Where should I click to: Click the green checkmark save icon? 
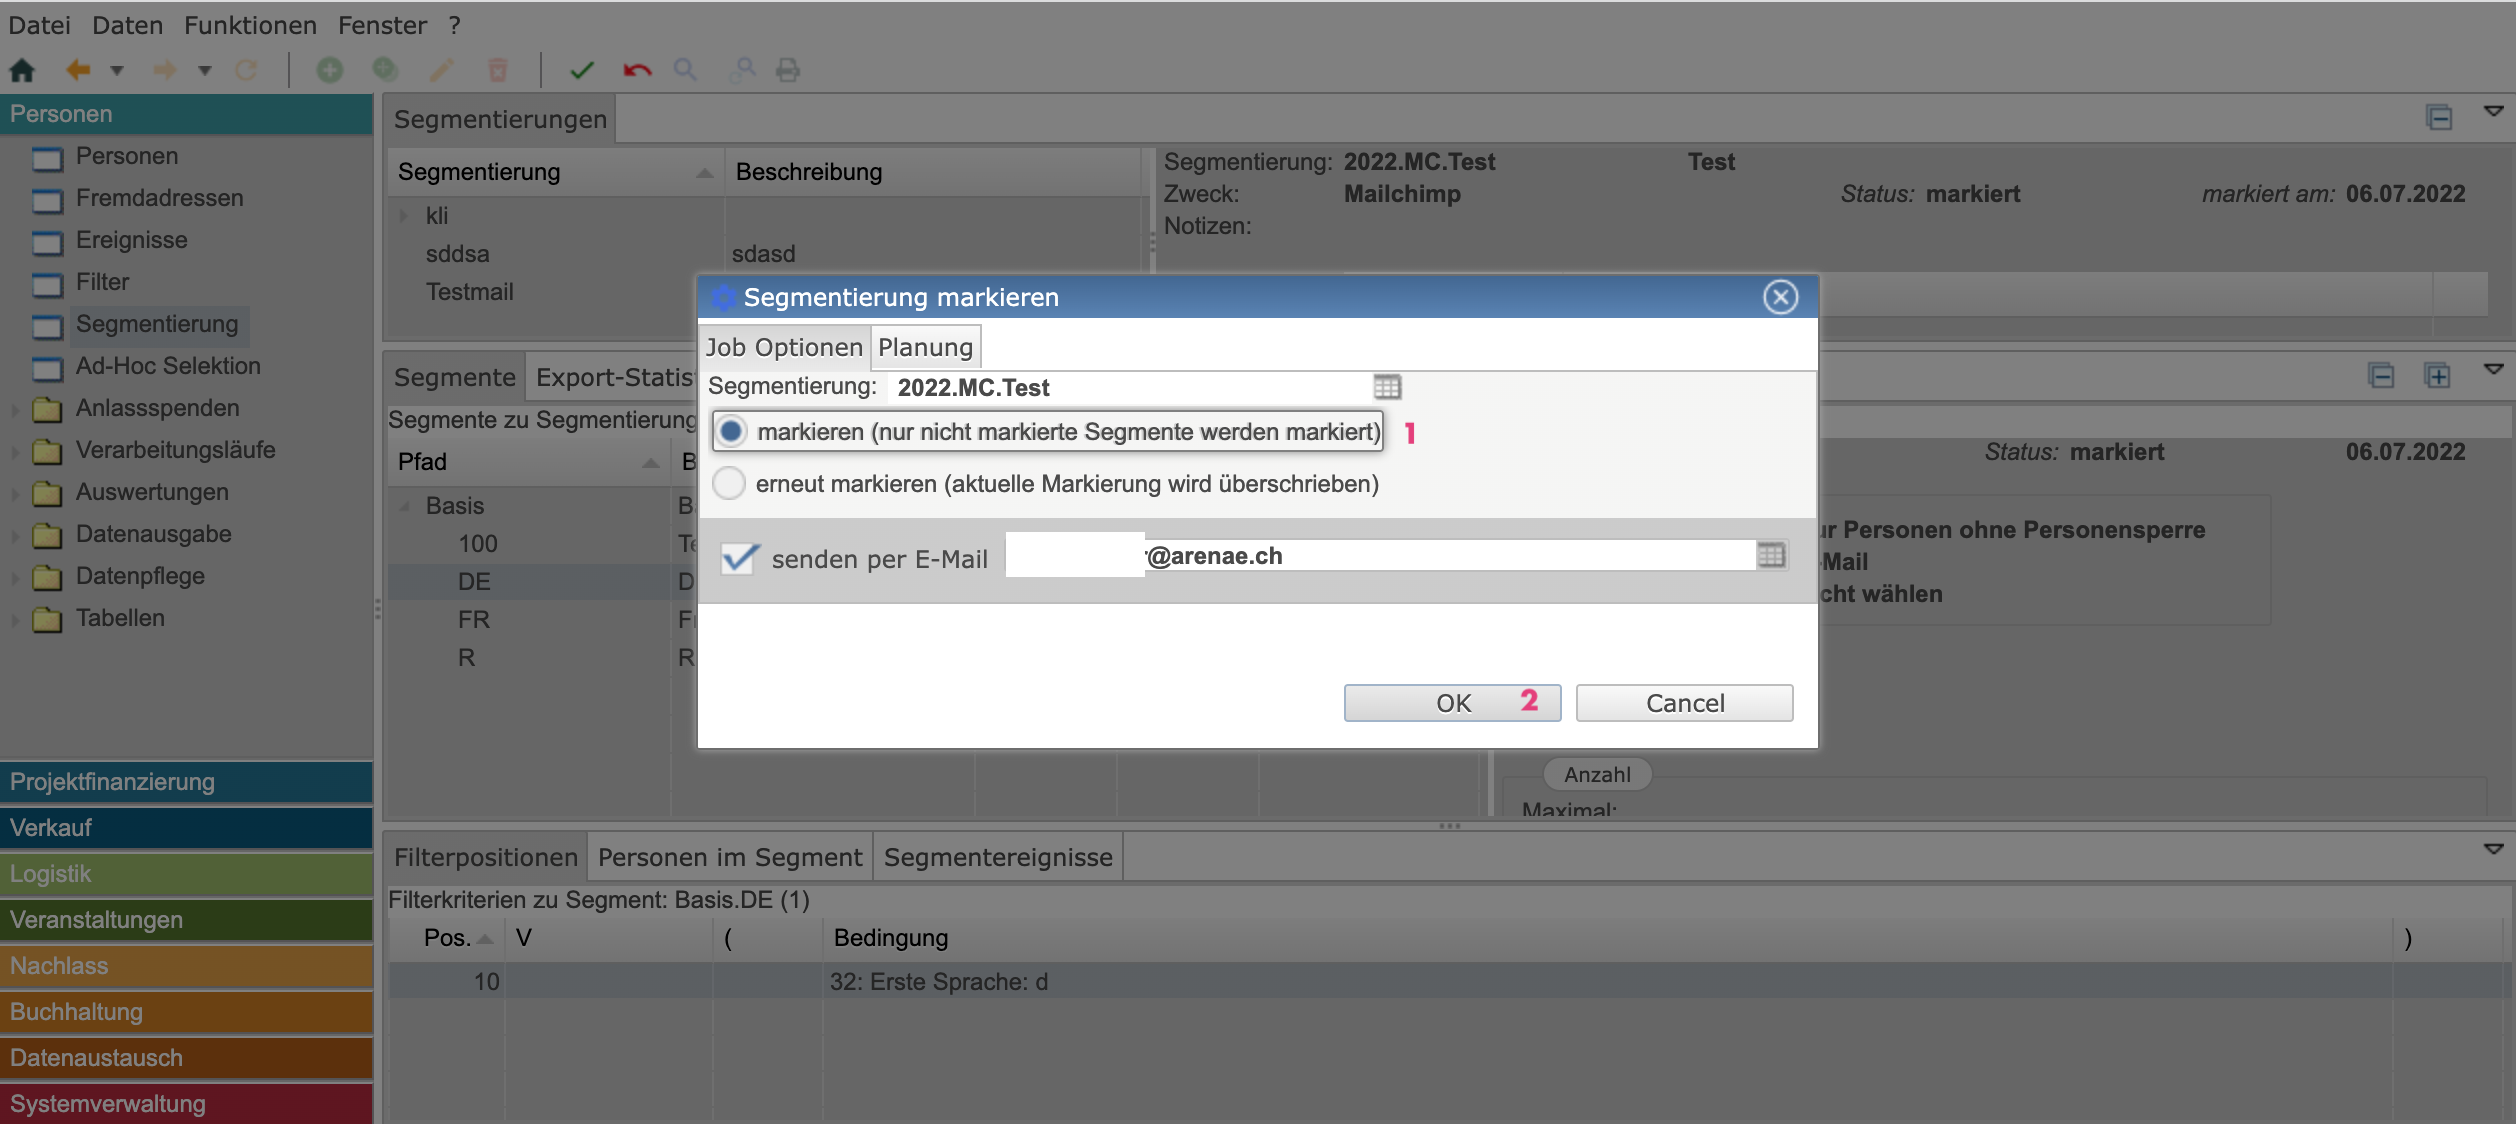(x=582, y=70)
